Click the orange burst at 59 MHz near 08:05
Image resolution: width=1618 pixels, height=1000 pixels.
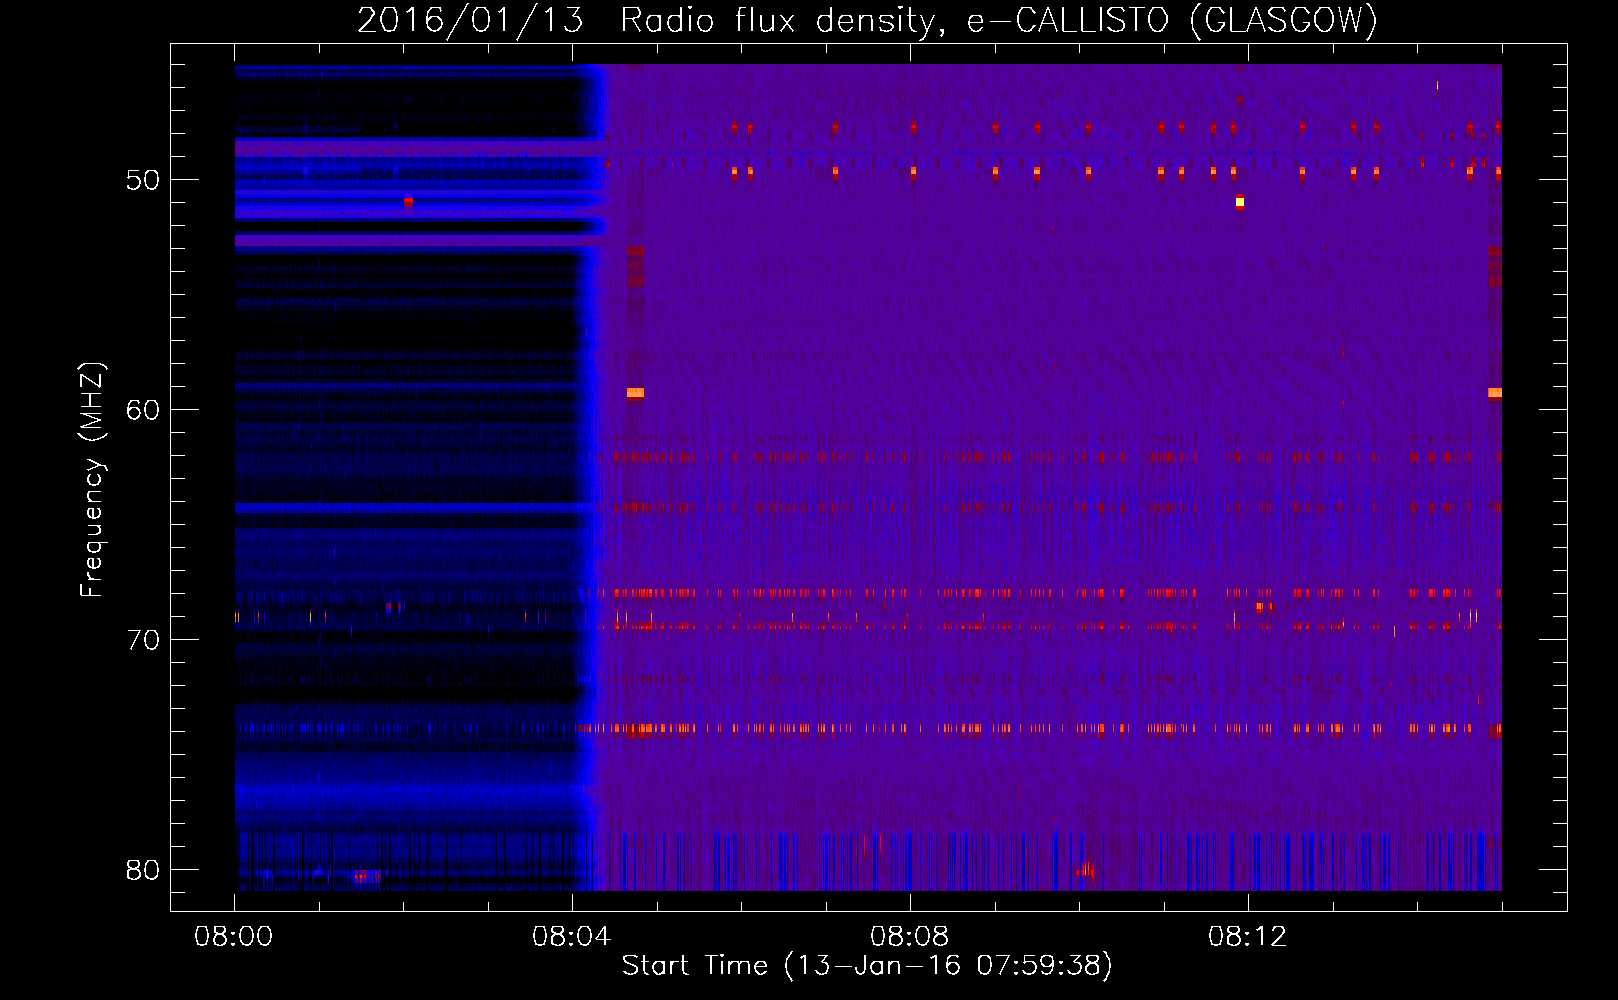click(635, 393)
